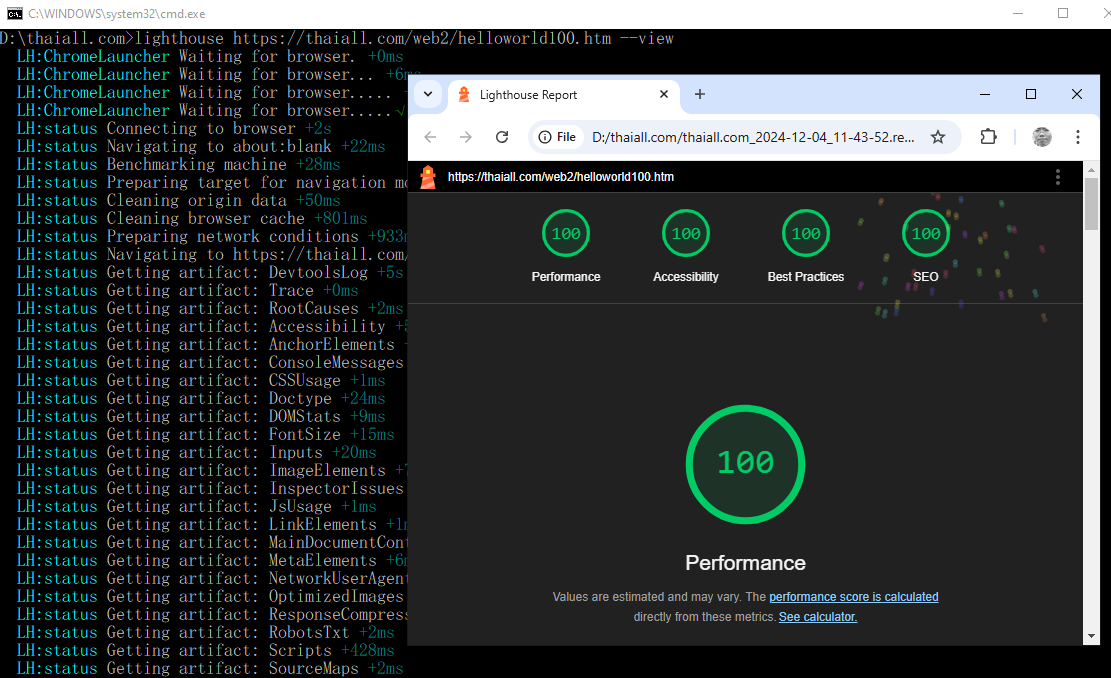
Task: Click the Extensions puzzle icon
Action: 989,138
